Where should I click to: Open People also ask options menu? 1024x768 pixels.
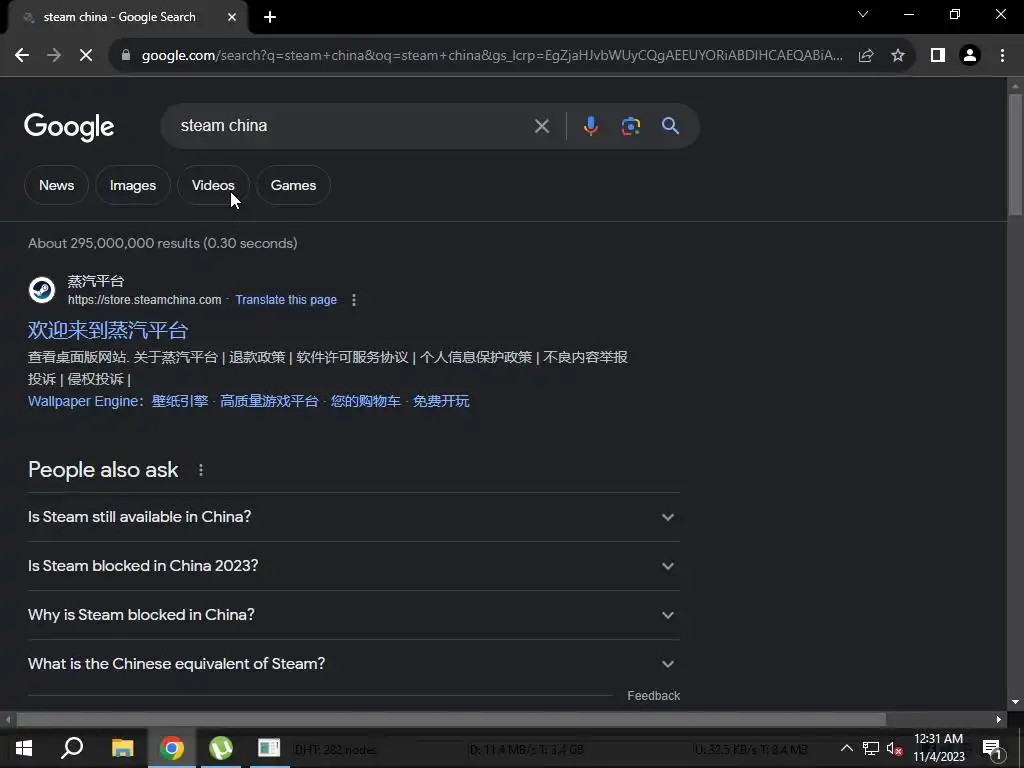[201, 470]
